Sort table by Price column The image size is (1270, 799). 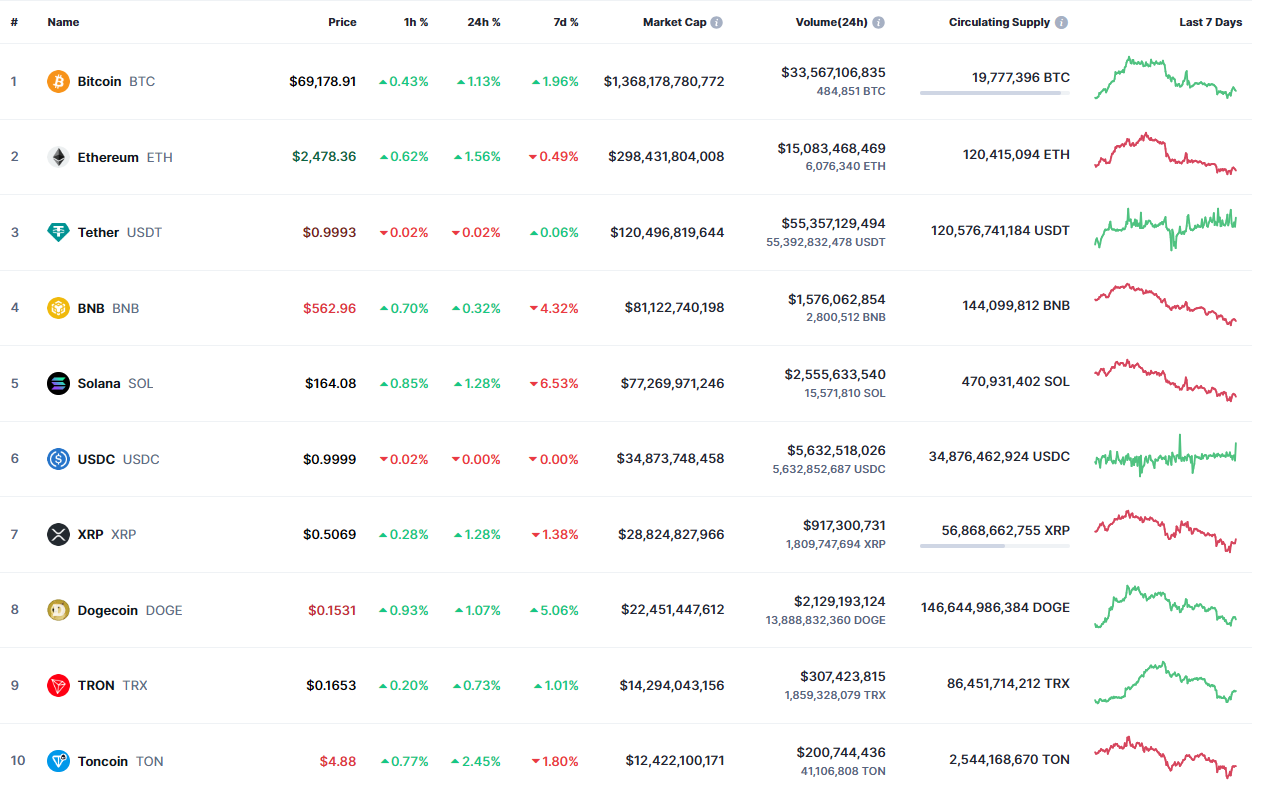coord(342,22)
